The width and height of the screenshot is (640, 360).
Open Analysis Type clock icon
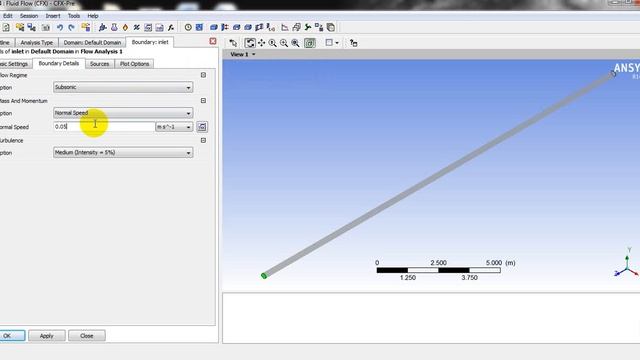pyautogui.click(x=188, y=27)
